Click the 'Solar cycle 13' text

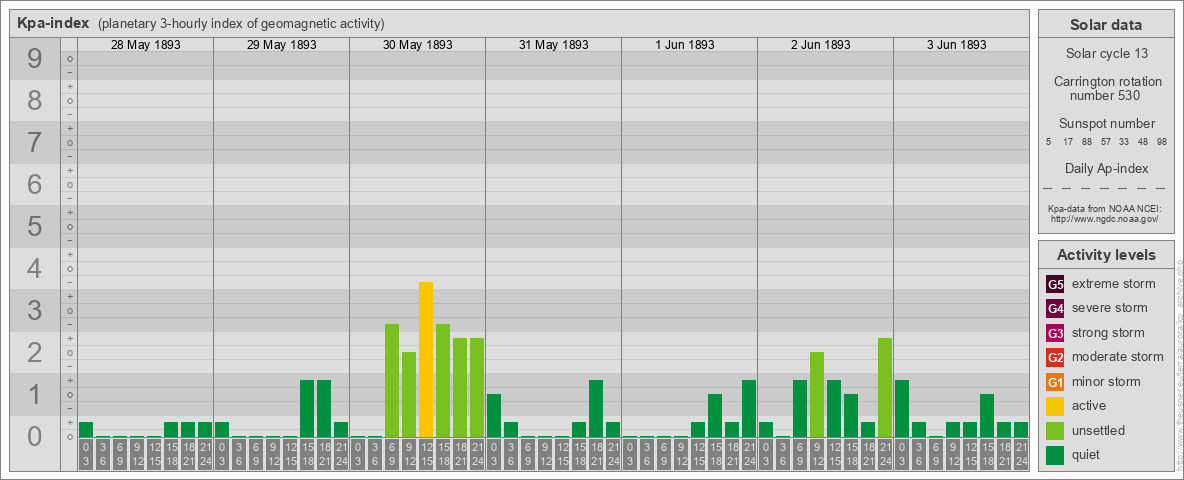1106,54
